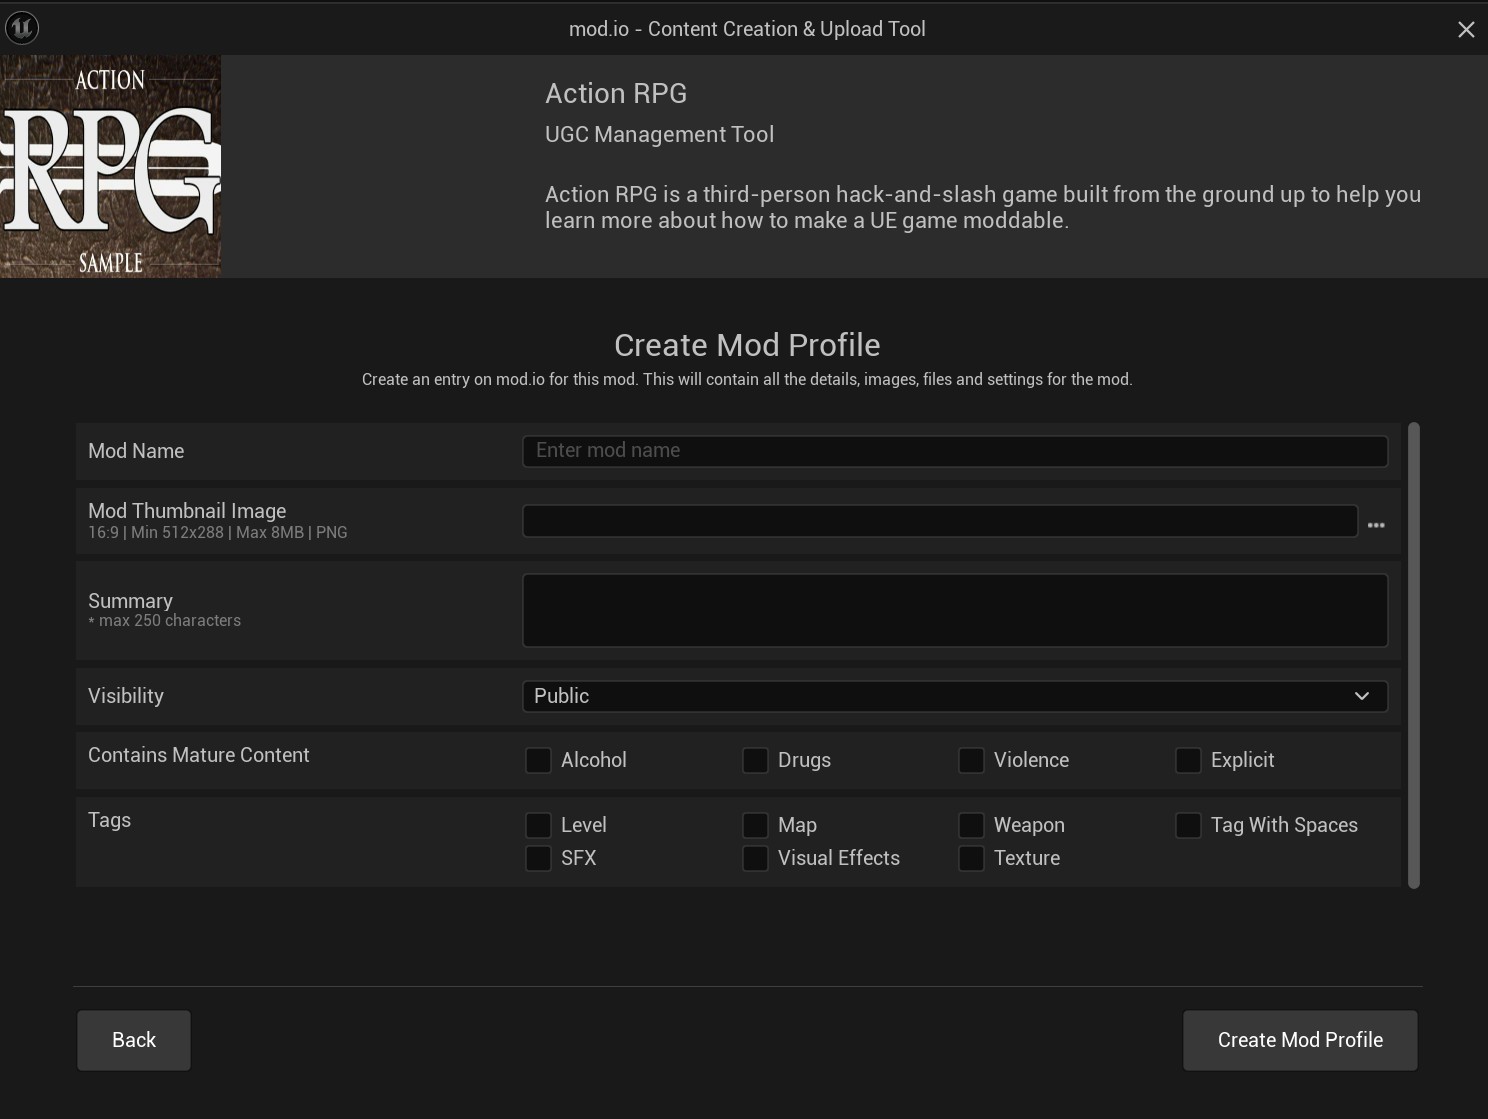The image size is (1488, 1119).
Task: Click the Unreal Engine logo icon
Action: [21, 28]
